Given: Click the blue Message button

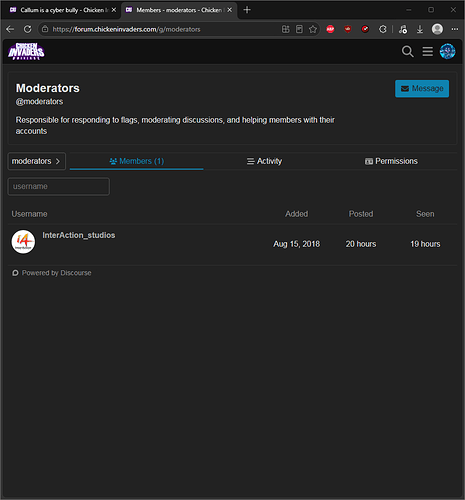Looking at the screenshot, I should click(x=422, y=89).
